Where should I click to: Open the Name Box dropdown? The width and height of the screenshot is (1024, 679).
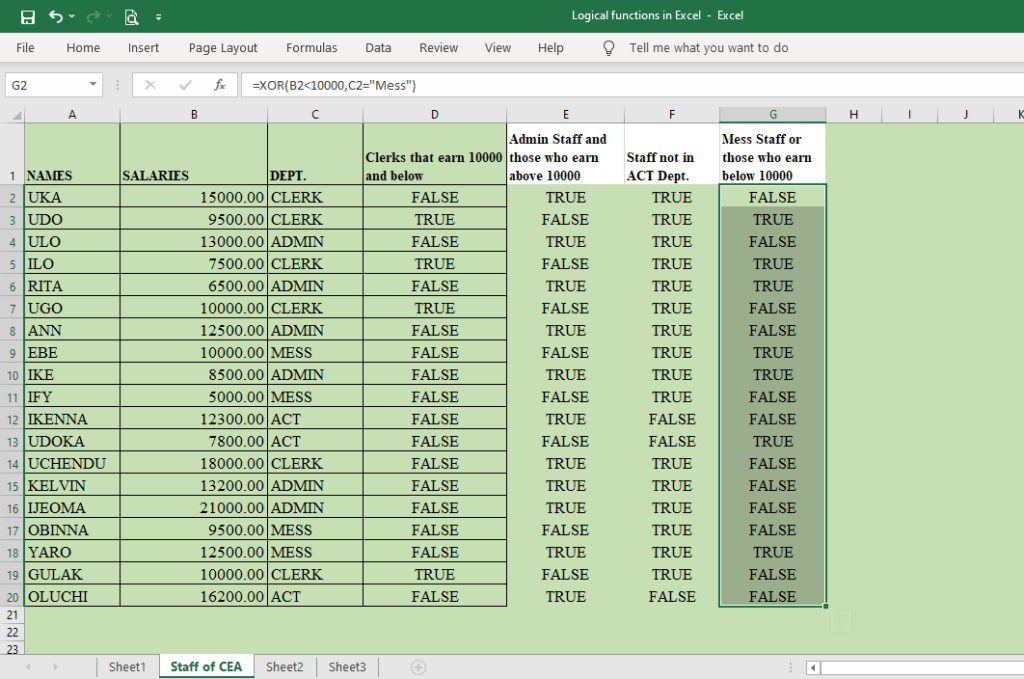point(93,85)
